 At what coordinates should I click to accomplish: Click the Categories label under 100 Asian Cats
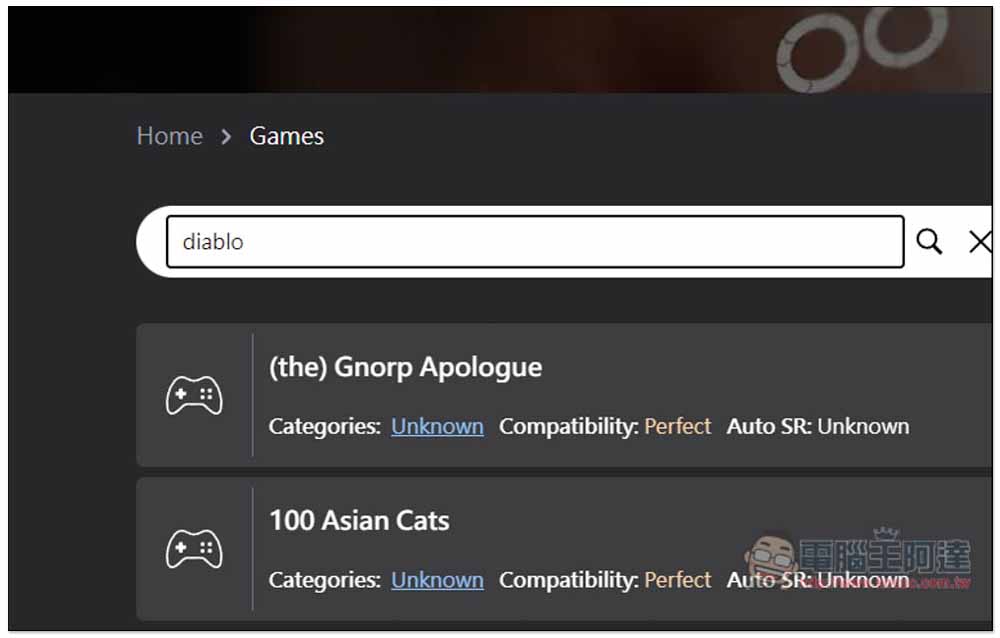click(x=324, y=580)
